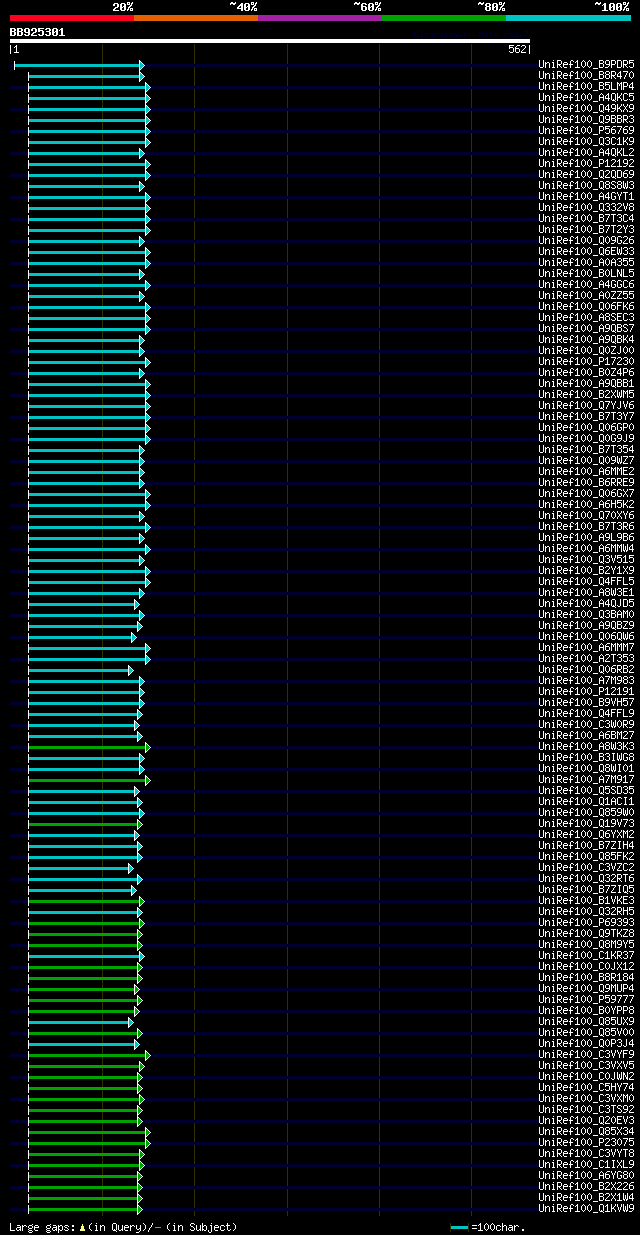640x1235 pixels.
Task: Select the UniRef100_A9L9B6 label
Action: pos(586,537)
